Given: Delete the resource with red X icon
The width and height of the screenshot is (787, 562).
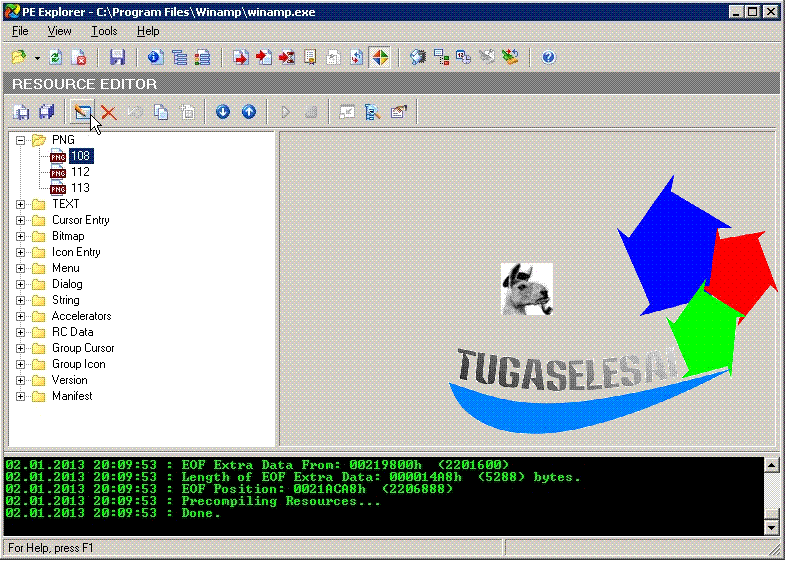Looking at the screenshot, I should click(x=108, y=112).
